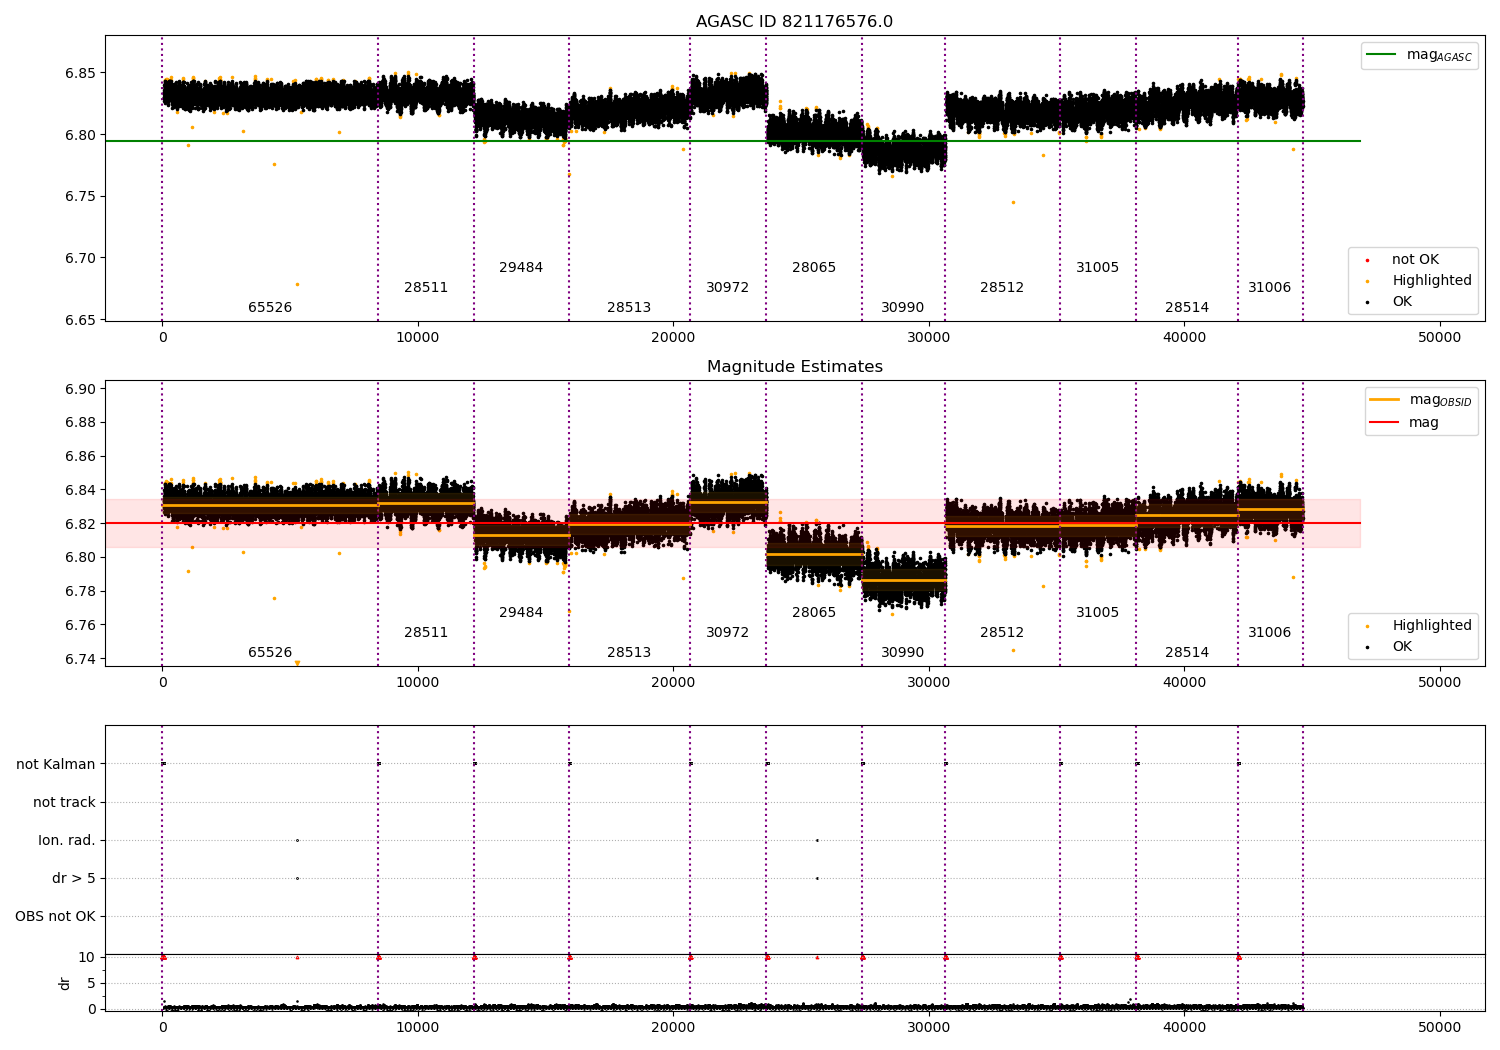Viewport: 1500px width, 1050px height.
Task: Click obsid label 30990 in Magnitude Estimates plot
Action: point(902,653)
